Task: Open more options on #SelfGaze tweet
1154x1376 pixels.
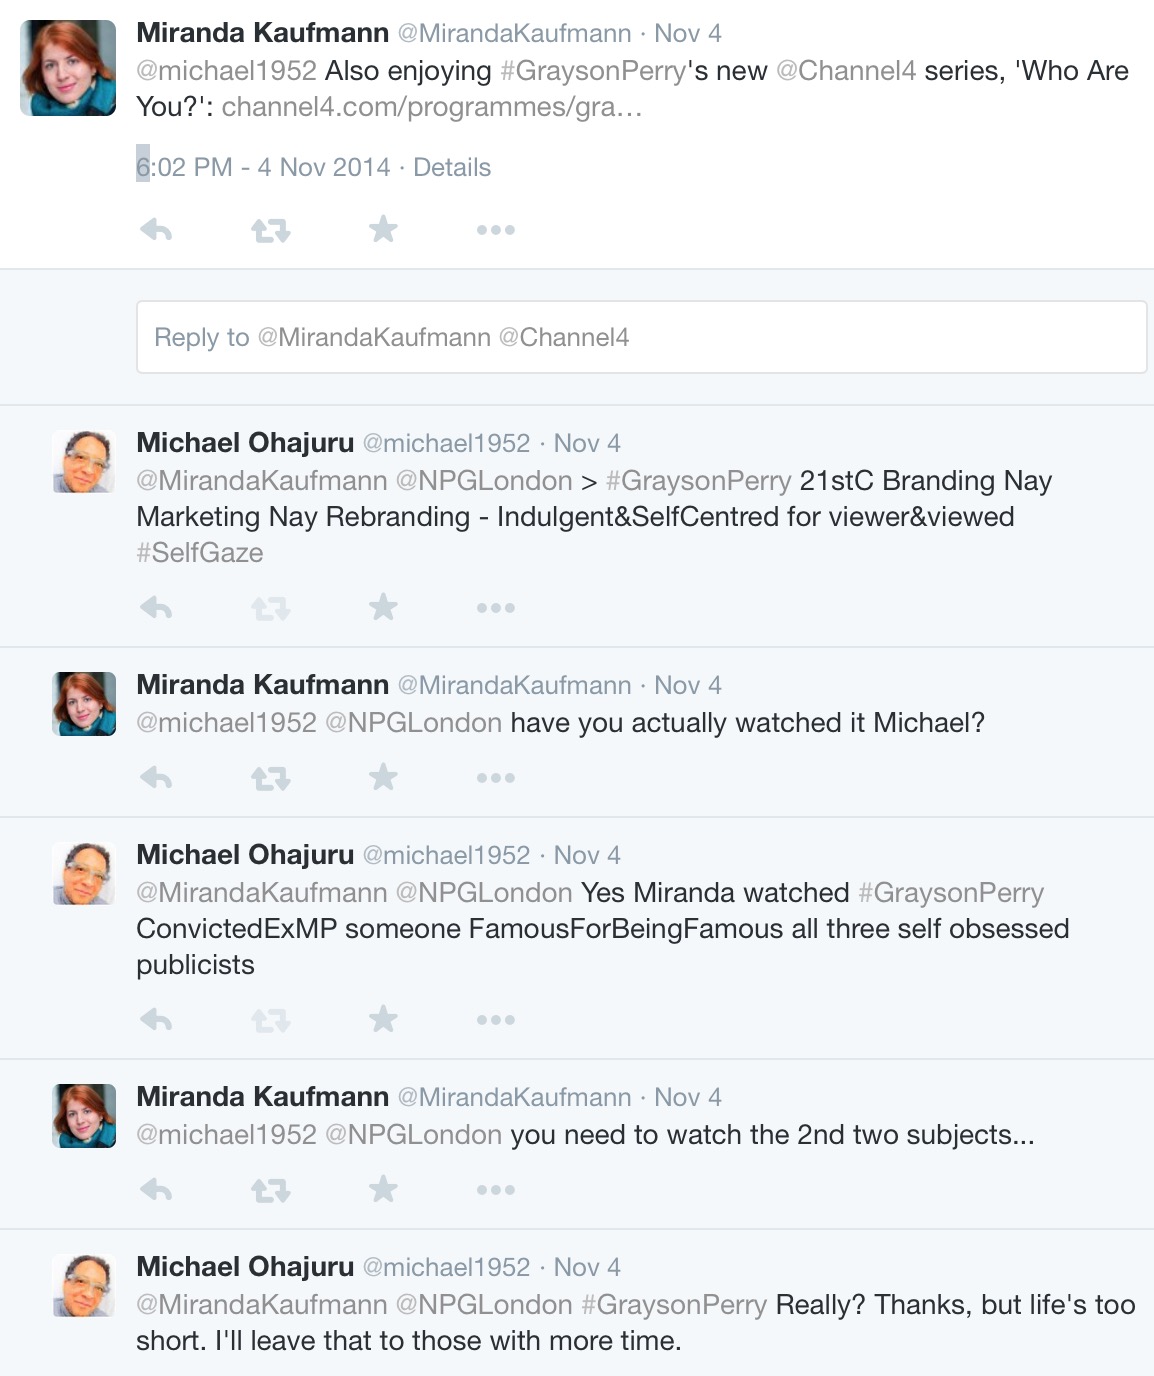Action: coord(495,608)
